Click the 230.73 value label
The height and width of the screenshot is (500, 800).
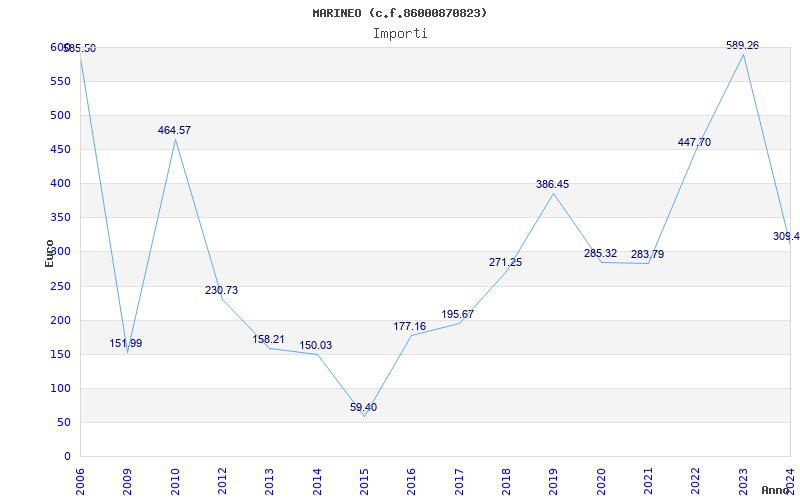[221, 290]
